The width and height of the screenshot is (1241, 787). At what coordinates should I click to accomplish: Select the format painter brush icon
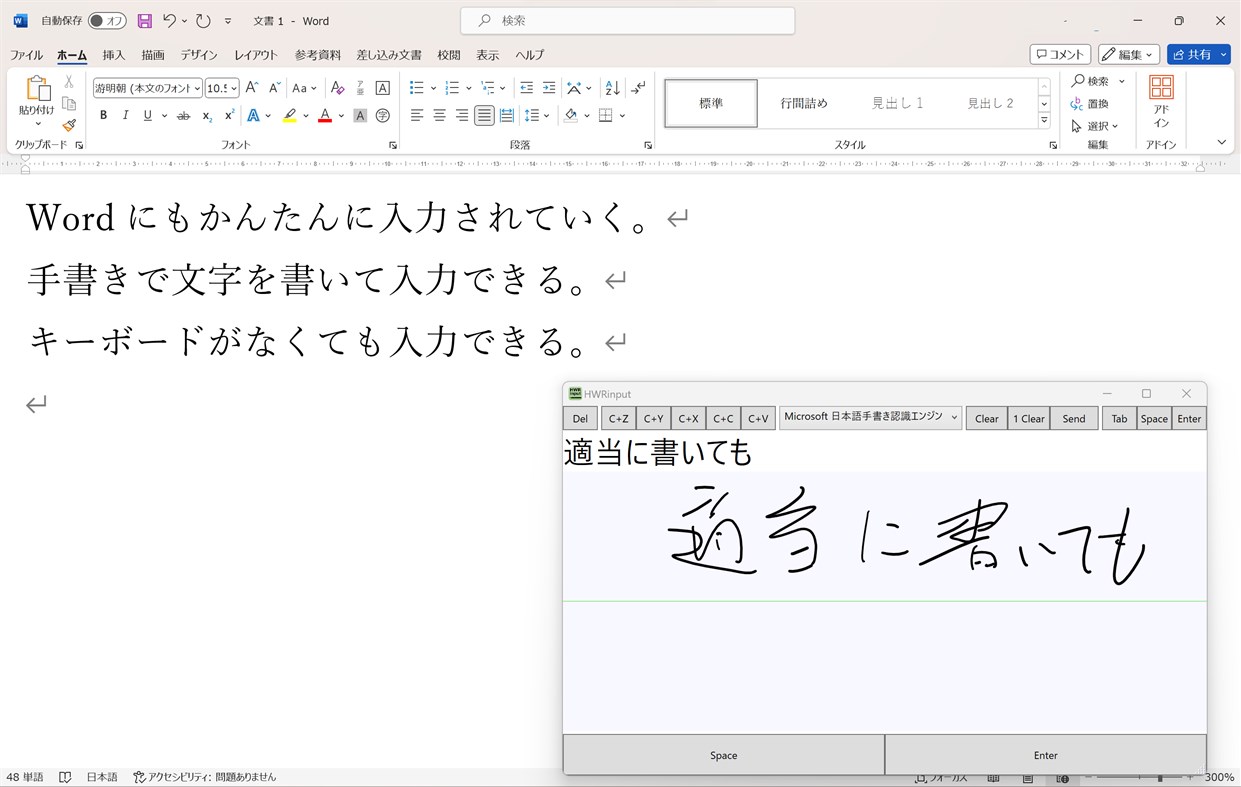69,125
